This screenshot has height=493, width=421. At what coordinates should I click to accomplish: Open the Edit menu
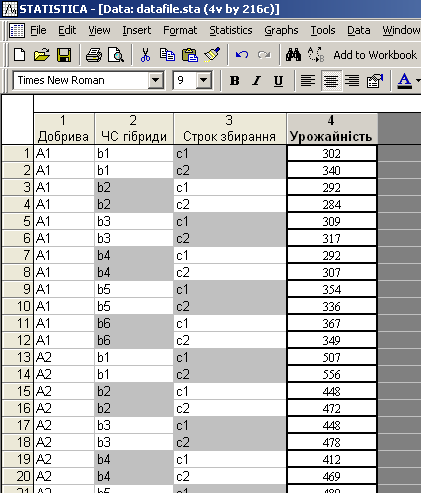click(x=67, y=30)
